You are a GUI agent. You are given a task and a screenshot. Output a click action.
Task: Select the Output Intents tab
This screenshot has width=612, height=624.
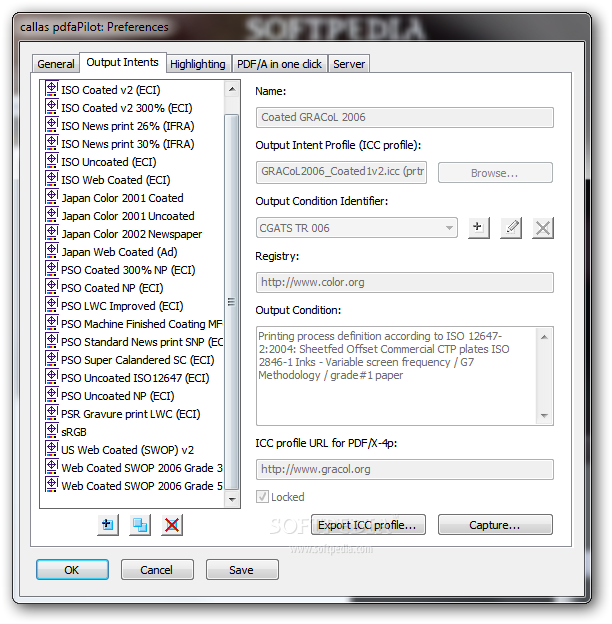[123, 62]
